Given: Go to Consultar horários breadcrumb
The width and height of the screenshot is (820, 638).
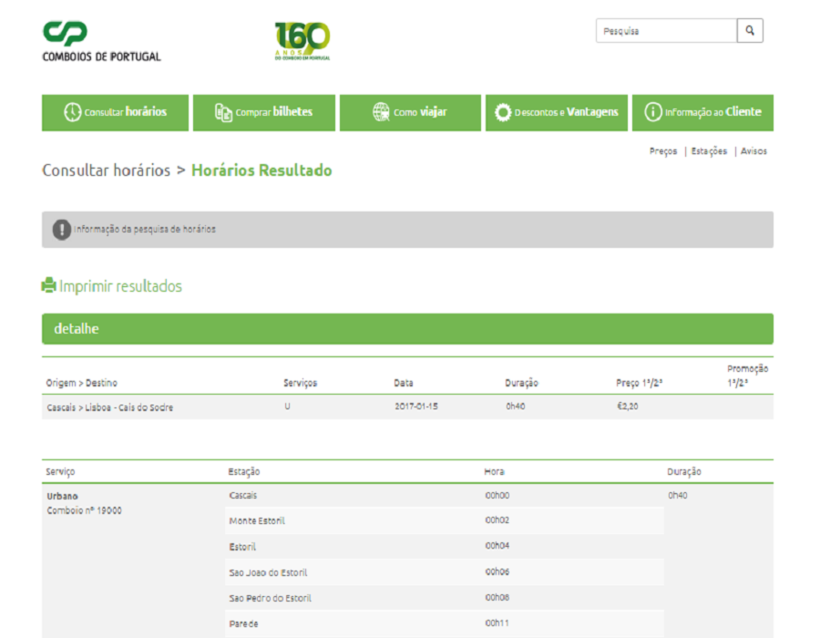Looking at the screenshot, I should point(106,171).
